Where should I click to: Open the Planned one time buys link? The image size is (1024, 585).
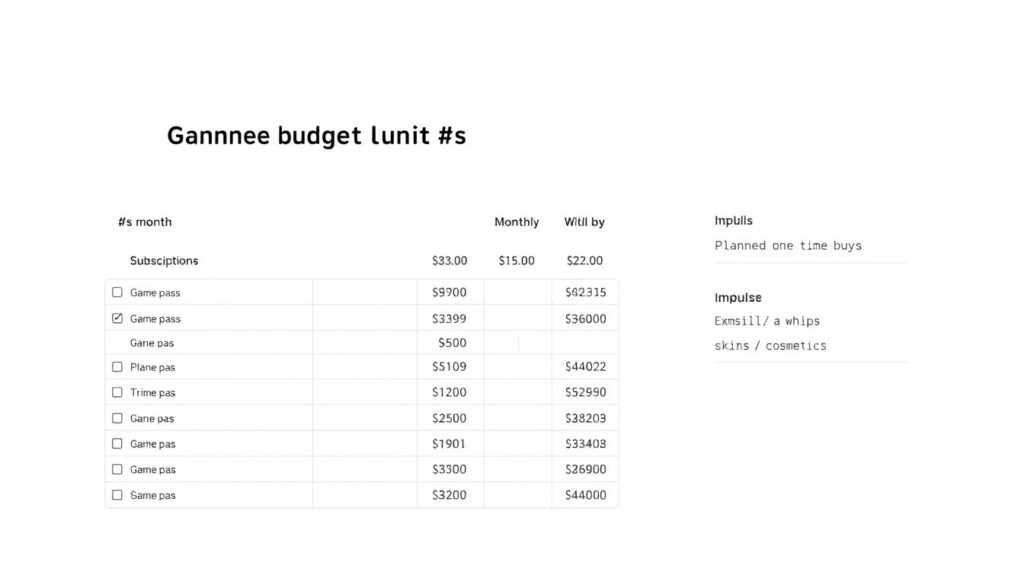tap(786, 245)
